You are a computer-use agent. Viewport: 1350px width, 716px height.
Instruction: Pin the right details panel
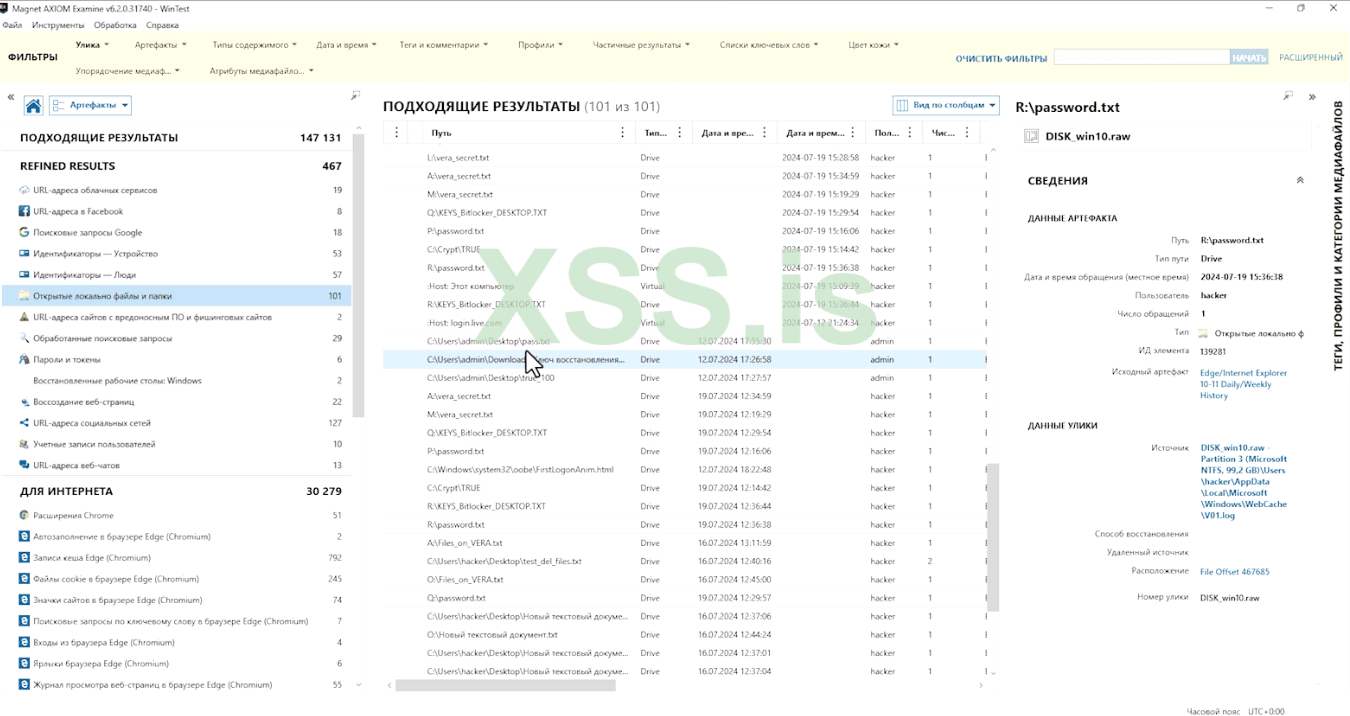coord(1289,96)
